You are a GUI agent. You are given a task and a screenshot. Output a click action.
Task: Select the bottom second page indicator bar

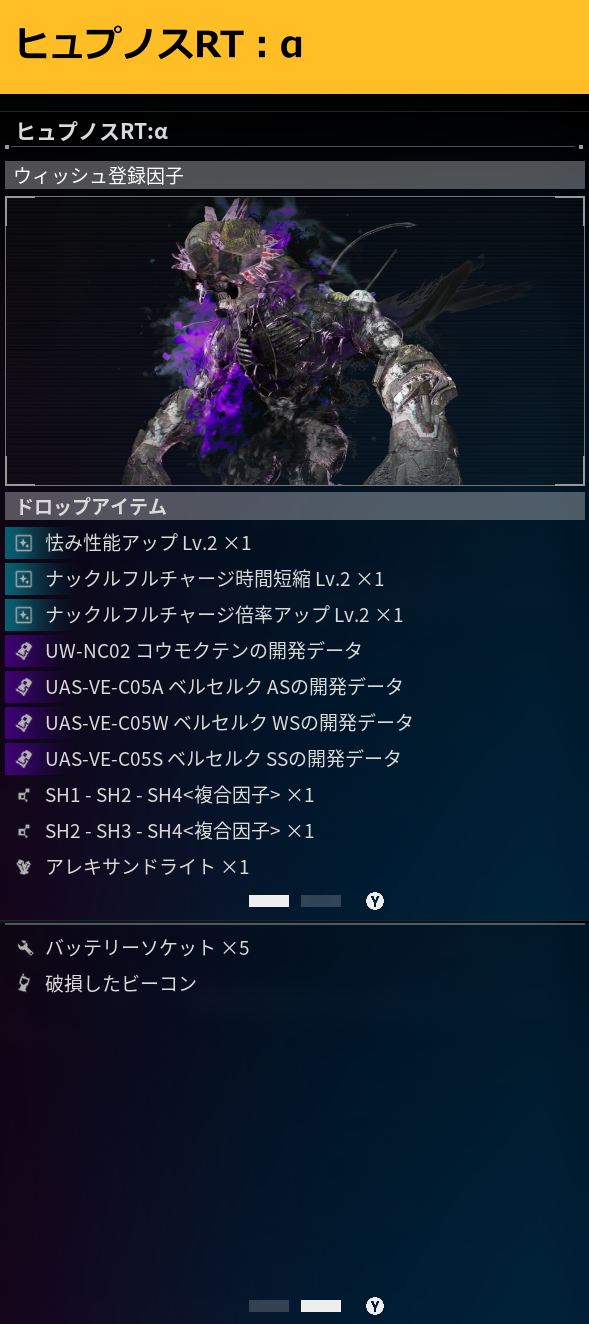click(x=321, y=1306)
